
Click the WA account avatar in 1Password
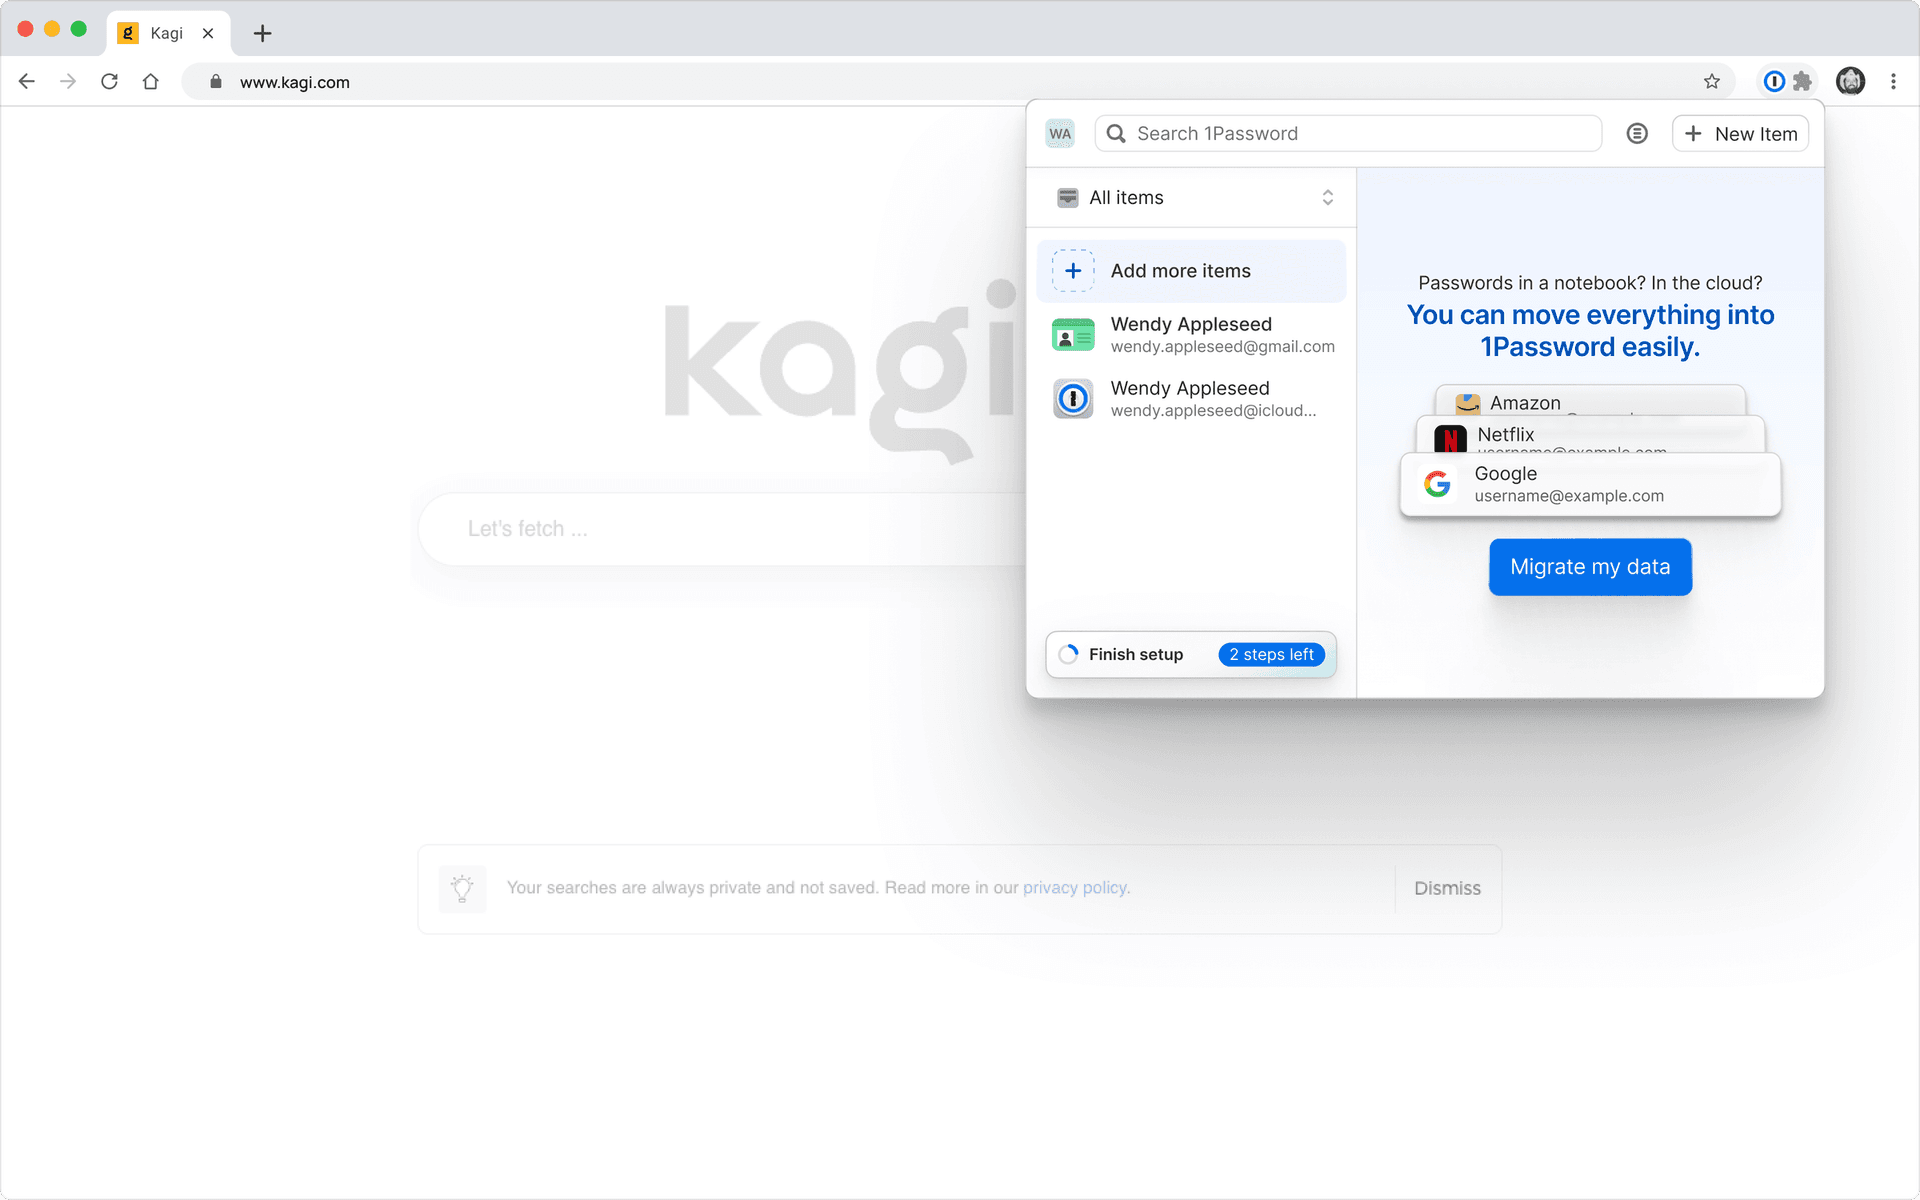pos(1060,134)
